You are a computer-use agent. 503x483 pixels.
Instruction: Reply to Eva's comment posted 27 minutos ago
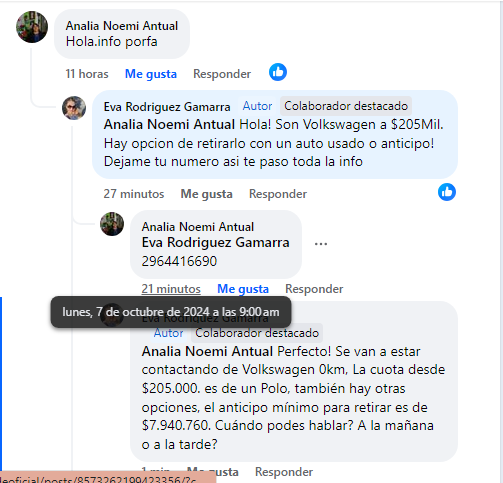(x=278, y=194)
